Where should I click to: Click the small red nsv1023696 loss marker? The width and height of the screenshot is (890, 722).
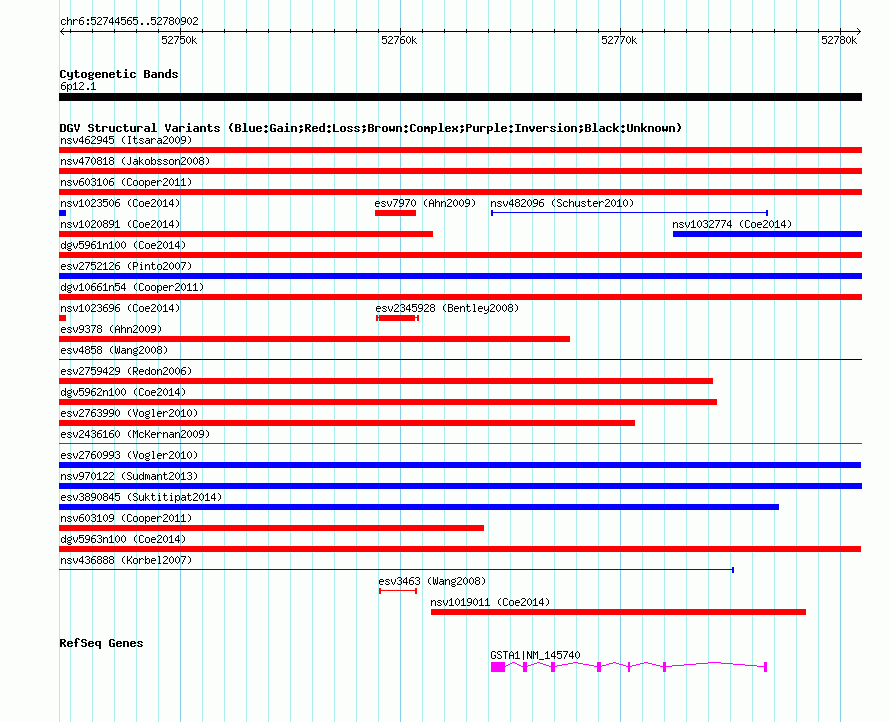pyautogui.click(x=62, y=318)
